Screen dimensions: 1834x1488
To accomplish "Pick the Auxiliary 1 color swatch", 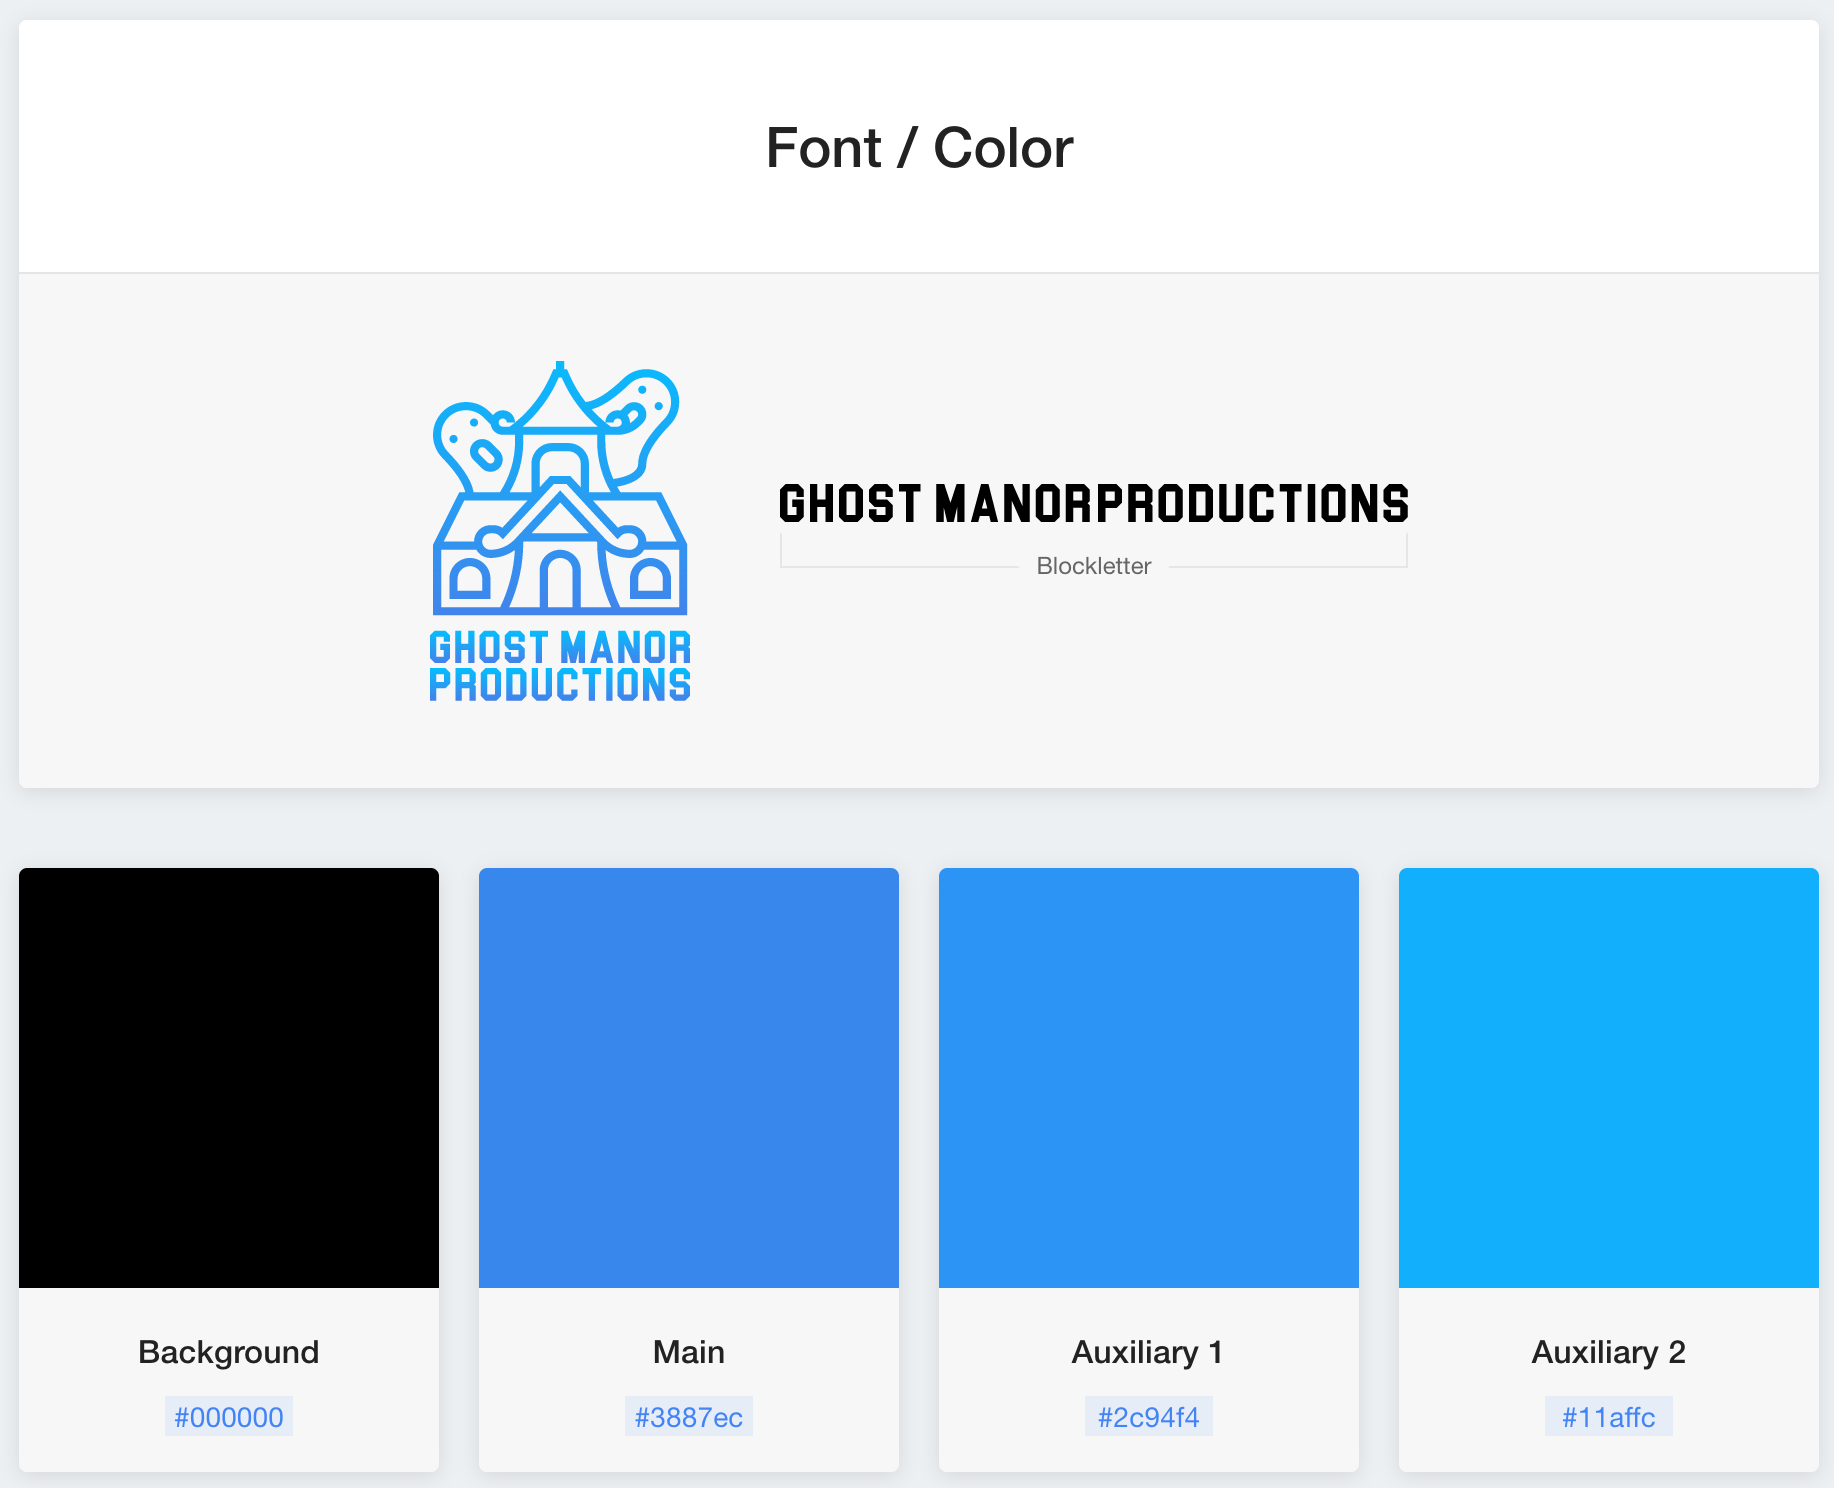I will coord(1149,1077).
